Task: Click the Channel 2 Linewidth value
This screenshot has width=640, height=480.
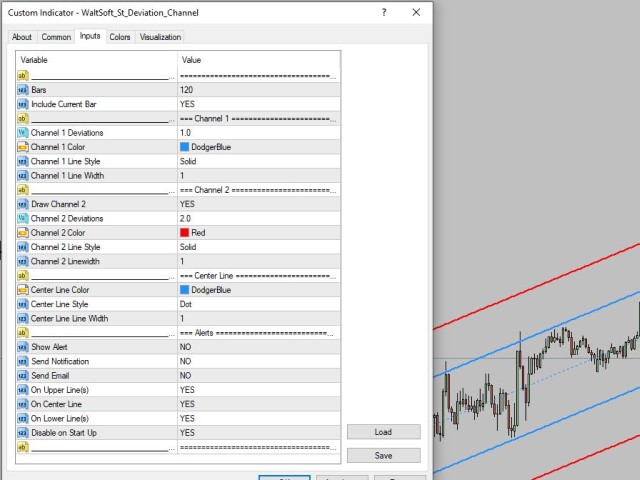Action: coord(259,261)
